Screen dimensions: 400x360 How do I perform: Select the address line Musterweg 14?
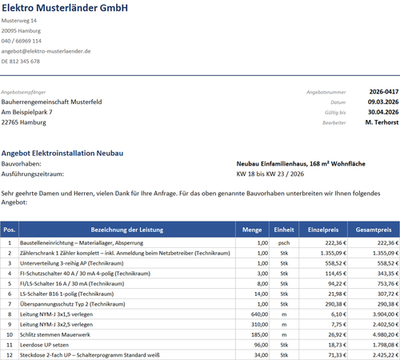pos(19,21)
